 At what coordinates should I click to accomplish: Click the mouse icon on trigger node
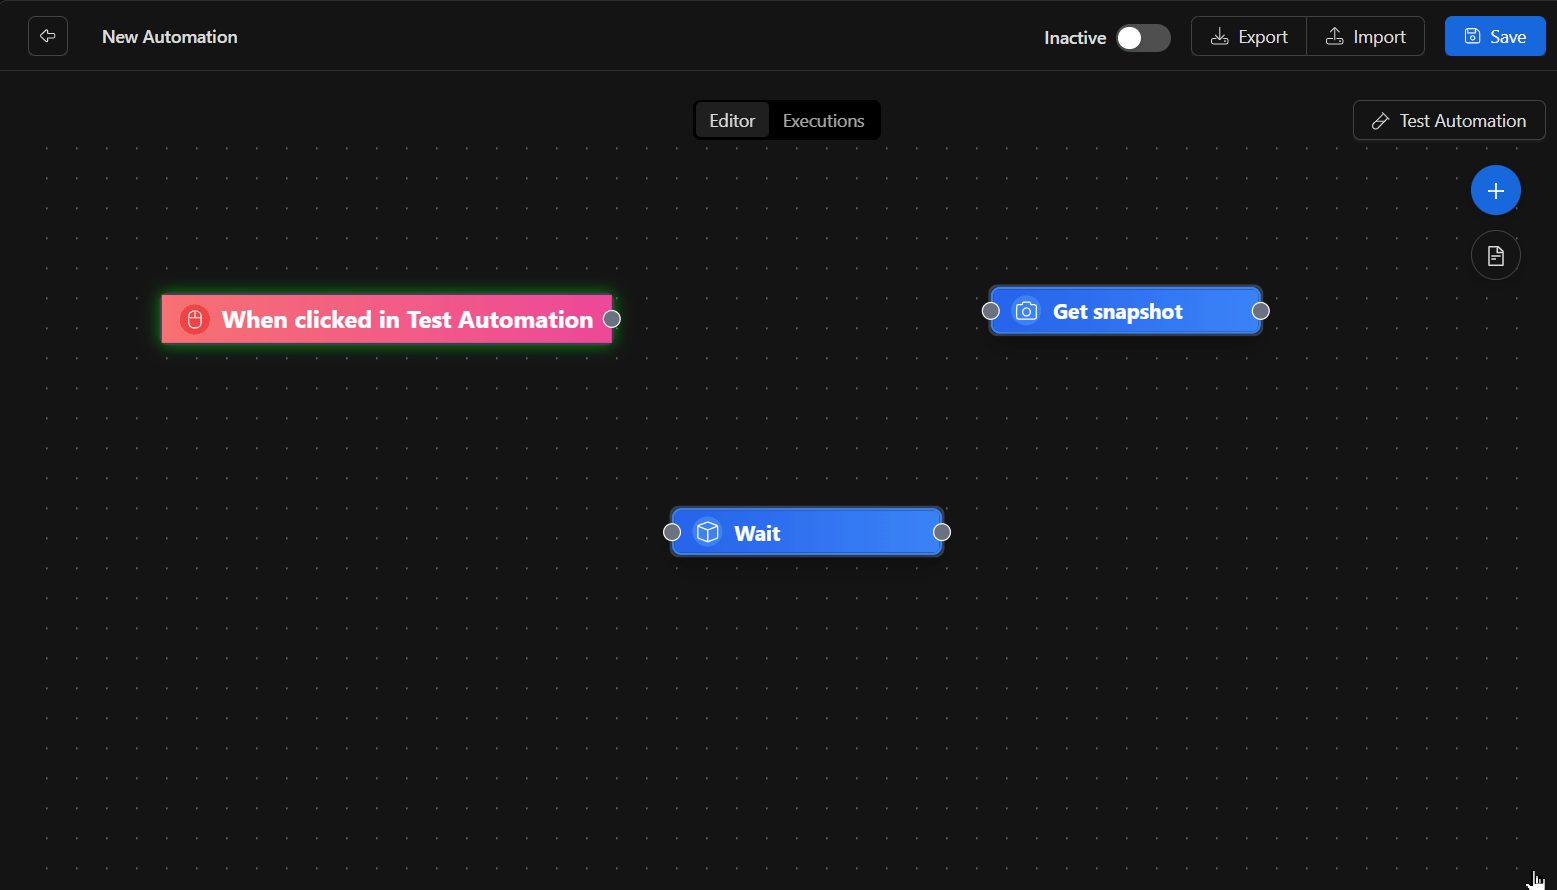195,319
